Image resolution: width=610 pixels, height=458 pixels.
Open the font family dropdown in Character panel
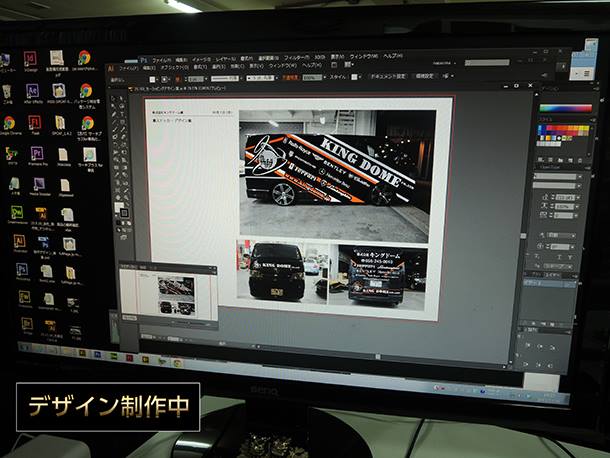point(554,177)
